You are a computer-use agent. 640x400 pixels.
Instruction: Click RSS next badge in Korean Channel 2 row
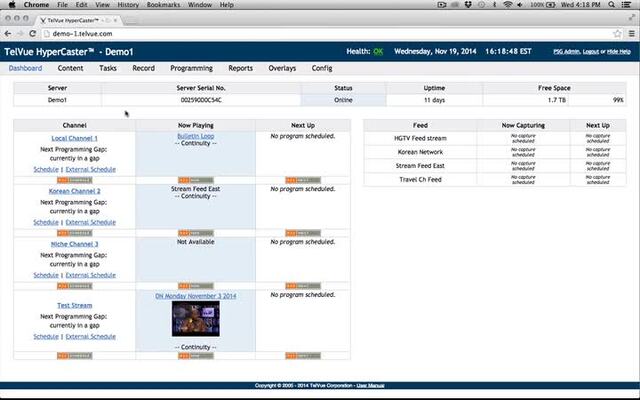[x=303, y=233]
